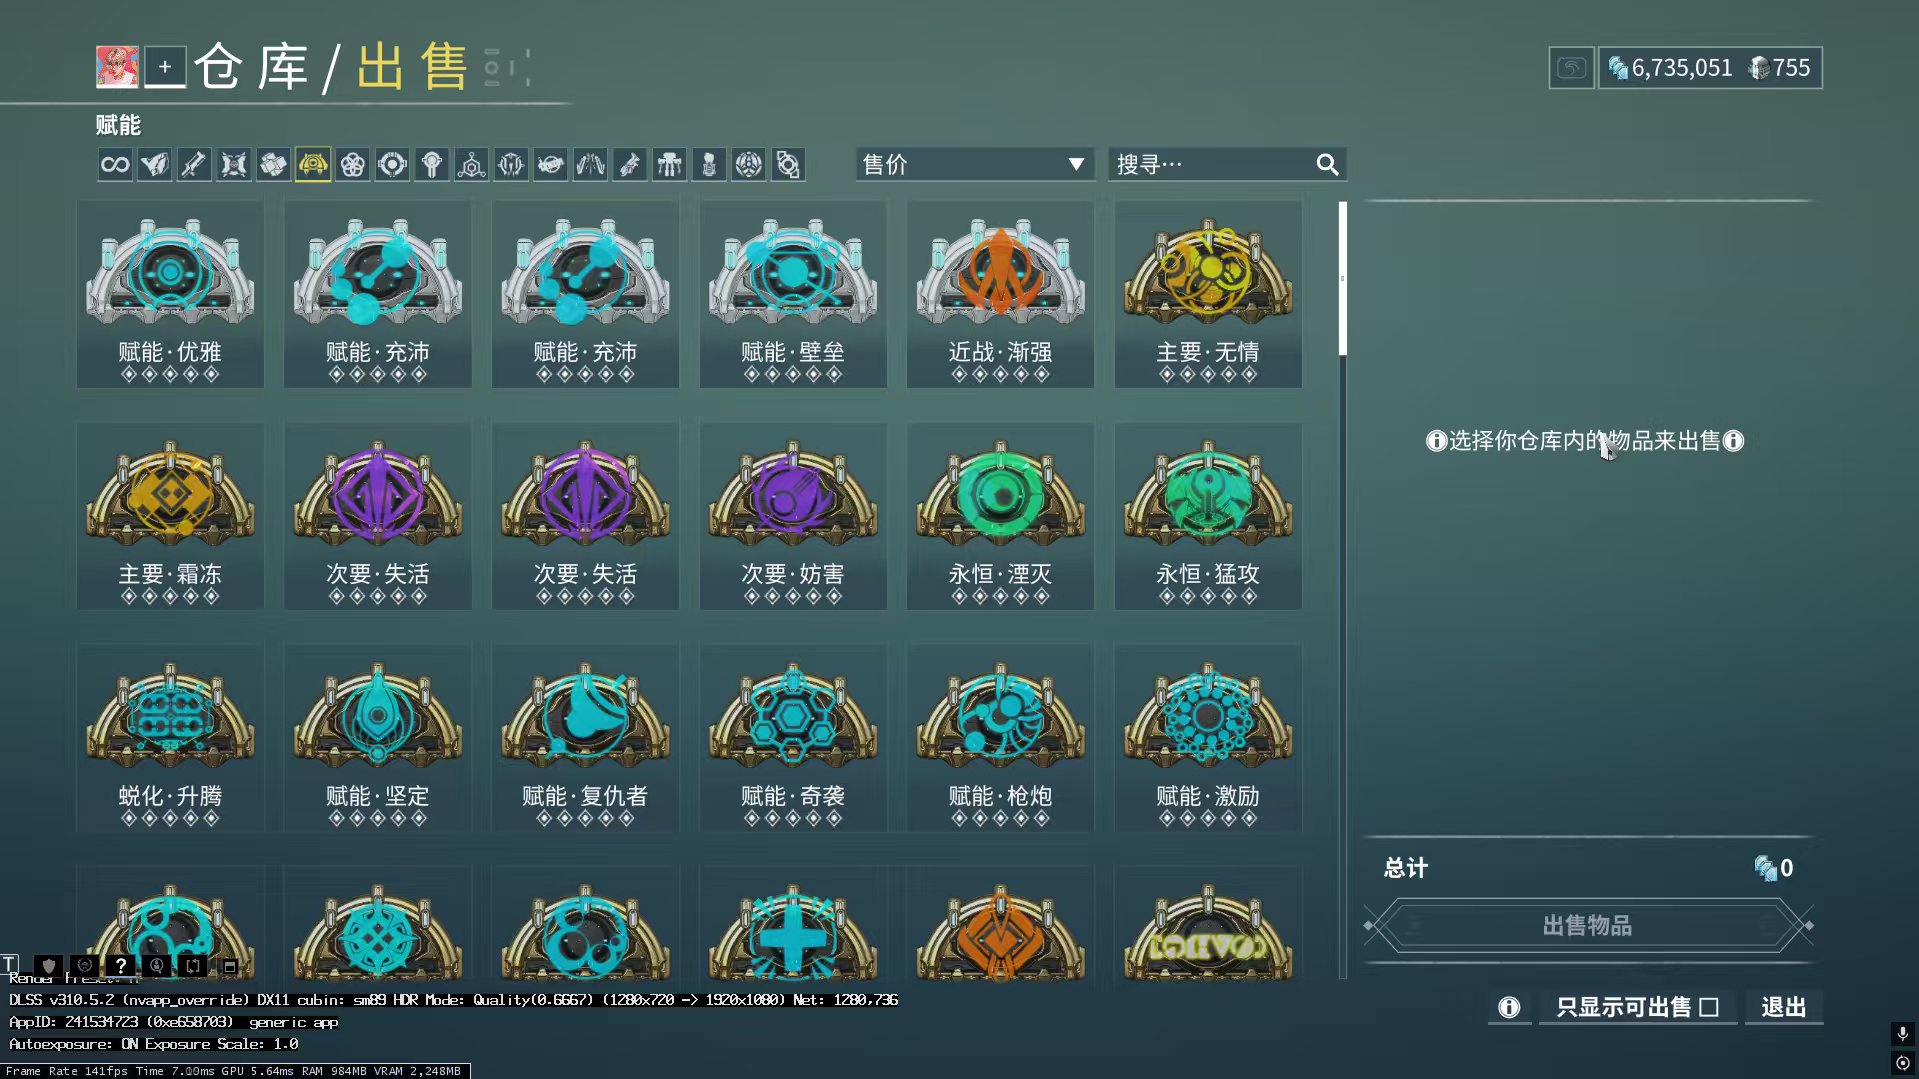
Task: Select the resource cubes category filter
Action: pyautogui.click(x=273, y=165)
